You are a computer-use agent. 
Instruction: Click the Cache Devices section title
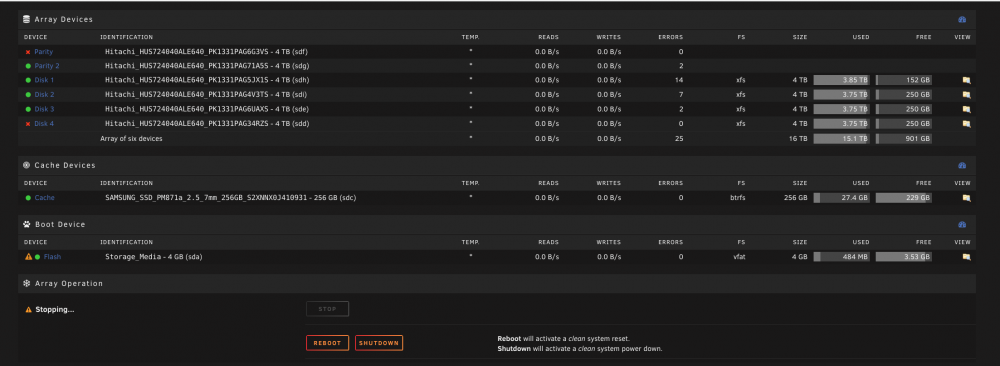tap(64, 165)
